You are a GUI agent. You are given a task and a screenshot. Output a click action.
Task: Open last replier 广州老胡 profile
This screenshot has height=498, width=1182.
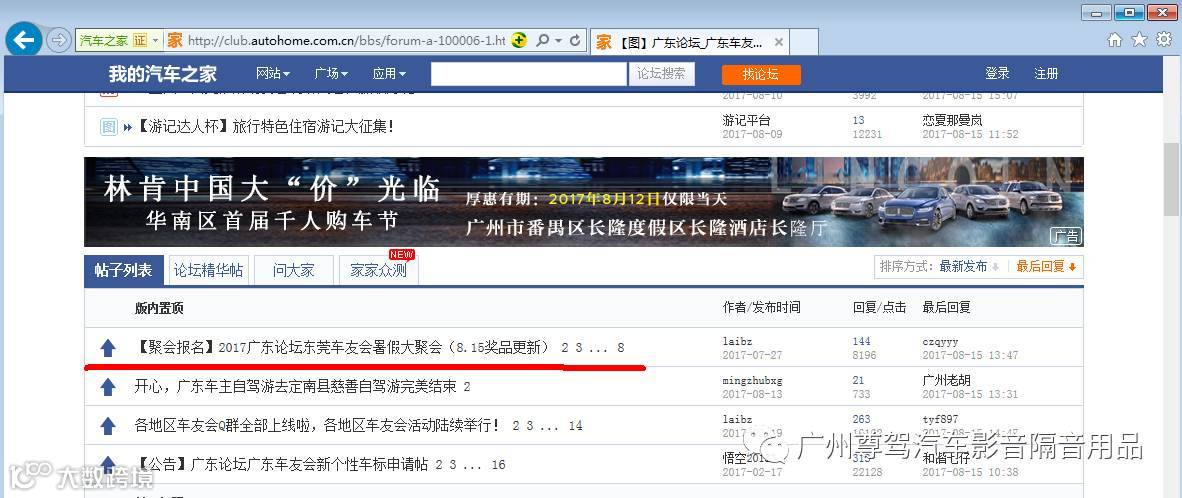click(947, 380)
